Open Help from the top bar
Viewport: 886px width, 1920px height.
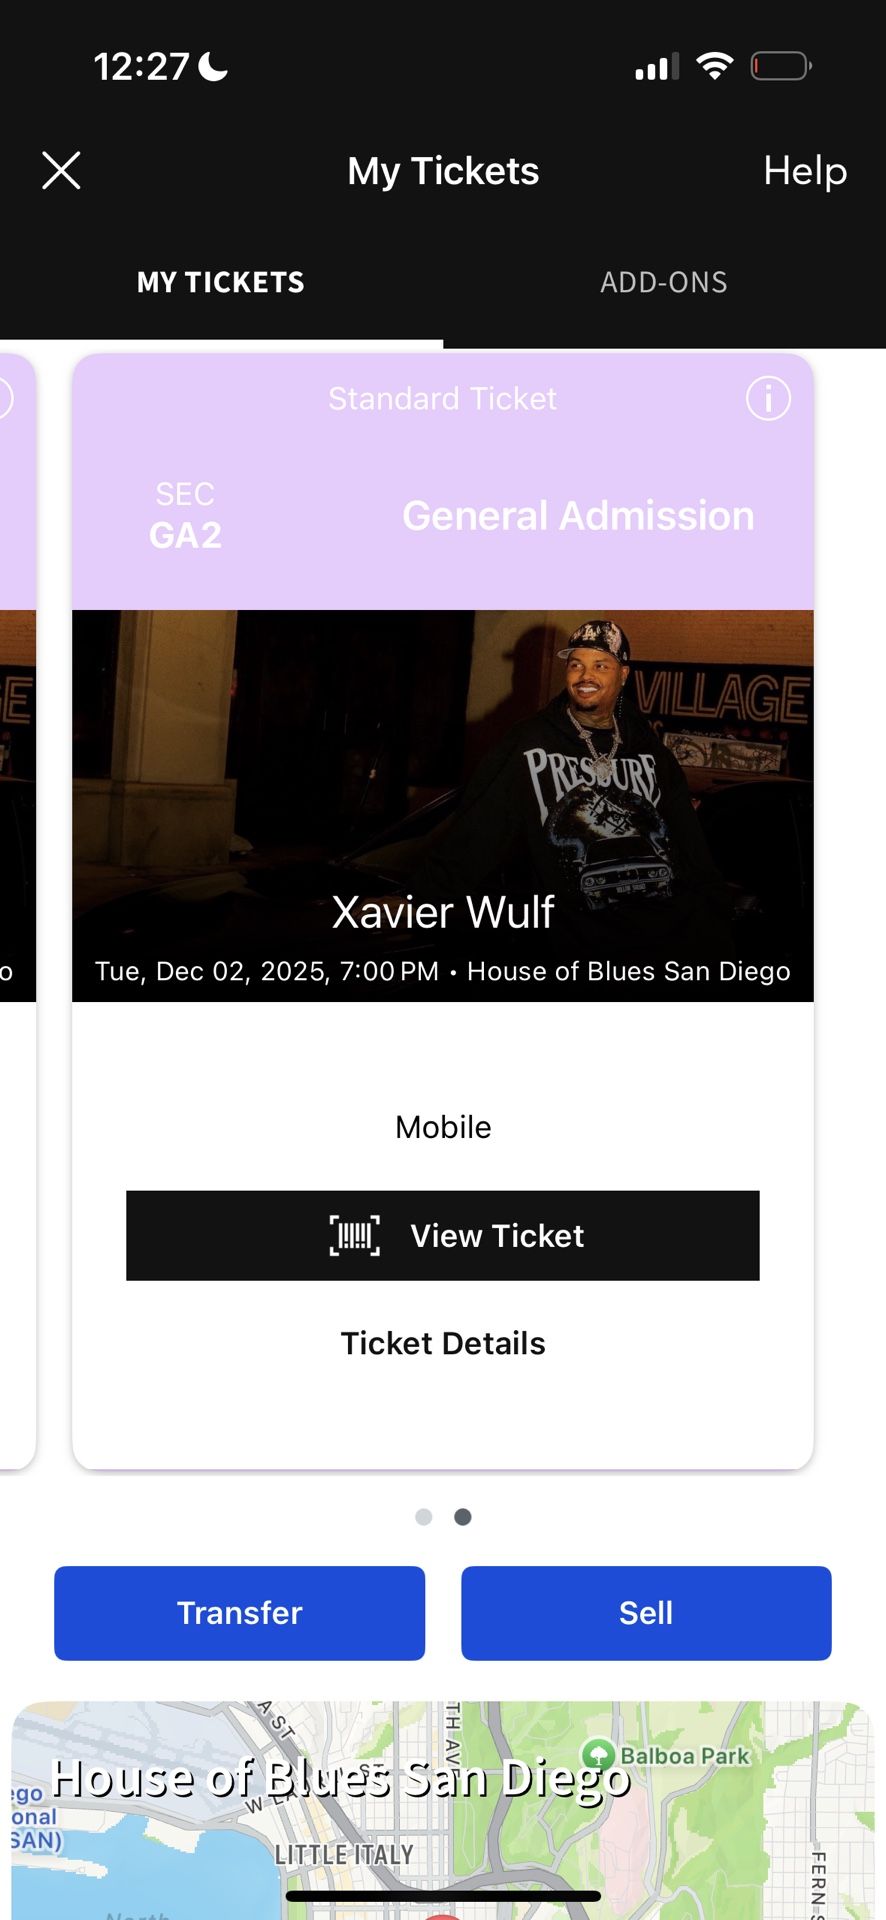805,171
